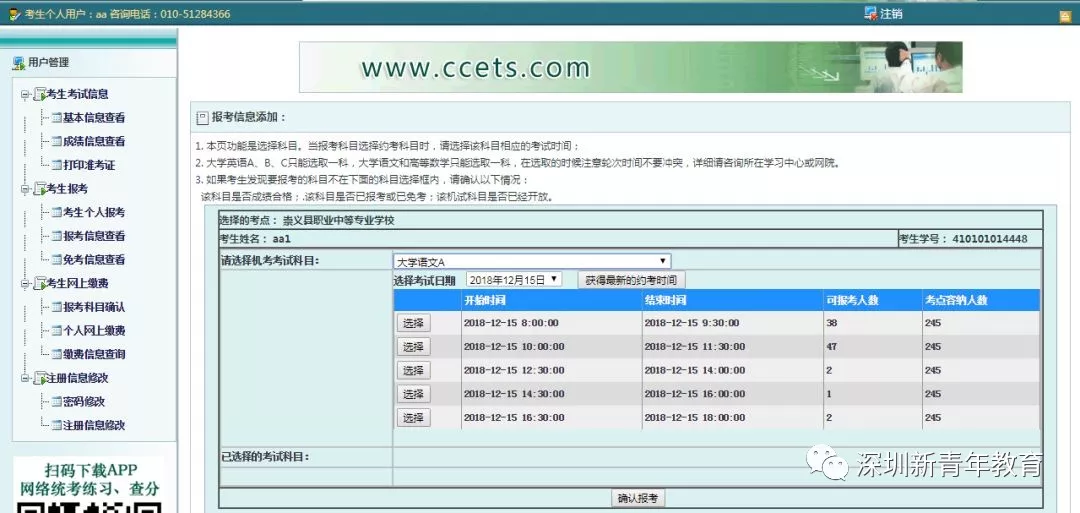
Task: Collapse the 考生考试信息 tree node
Action: tap(25, 94)
